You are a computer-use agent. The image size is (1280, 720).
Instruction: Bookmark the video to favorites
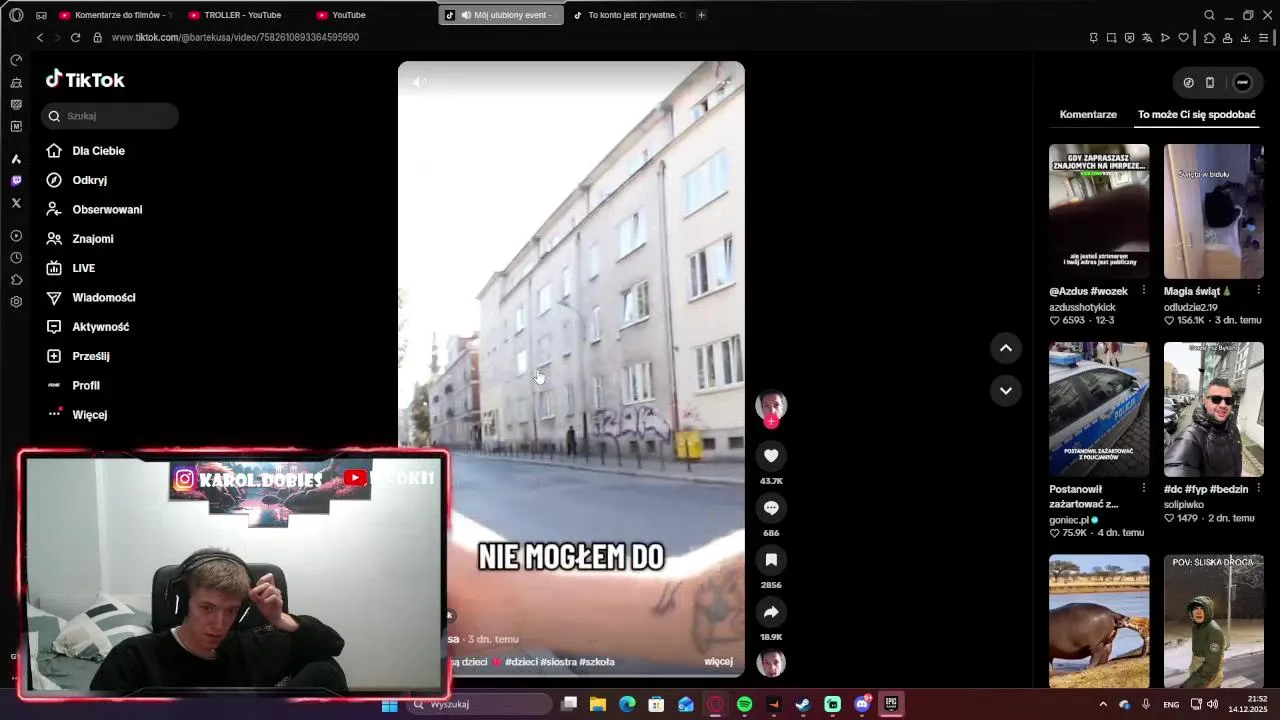771,560
